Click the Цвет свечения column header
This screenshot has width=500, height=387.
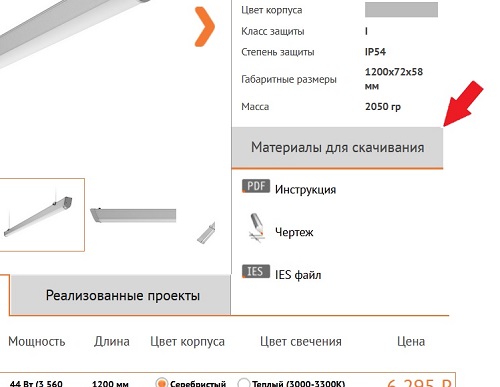pos(301,341)
